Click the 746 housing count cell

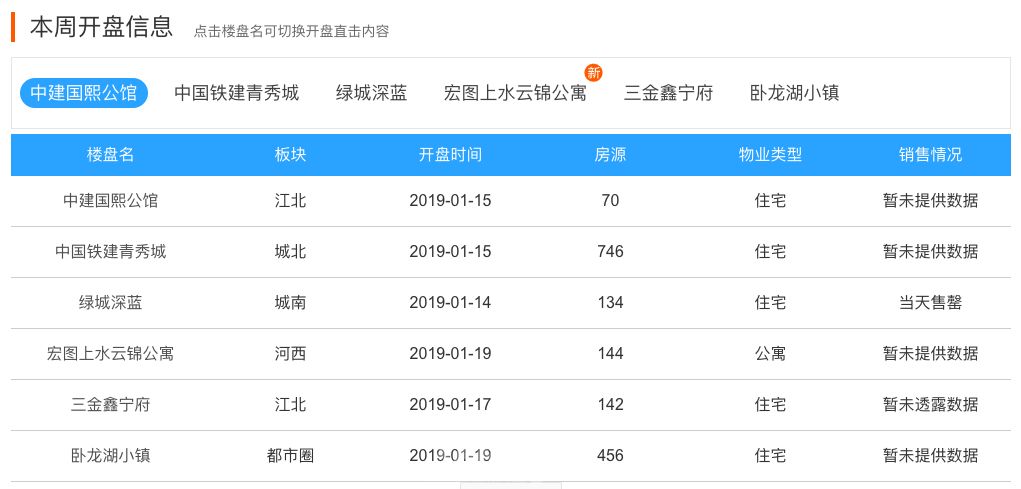(x=610, y=251)
